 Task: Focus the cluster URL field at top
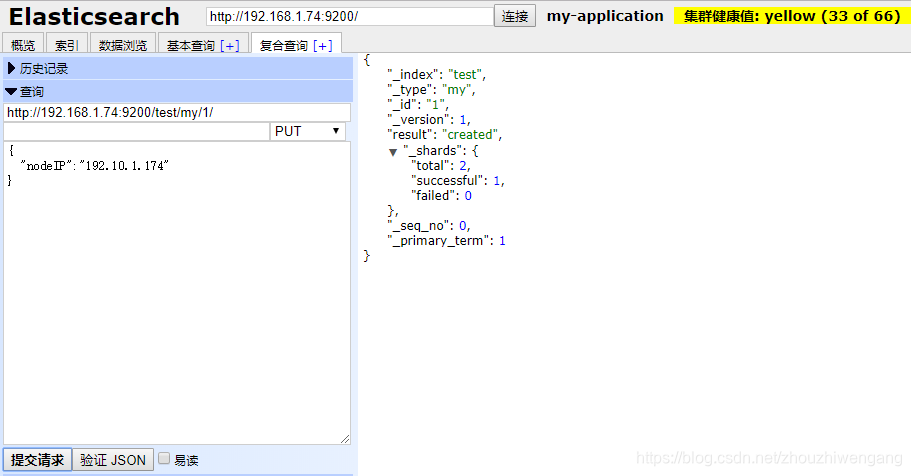pos(350,16)
